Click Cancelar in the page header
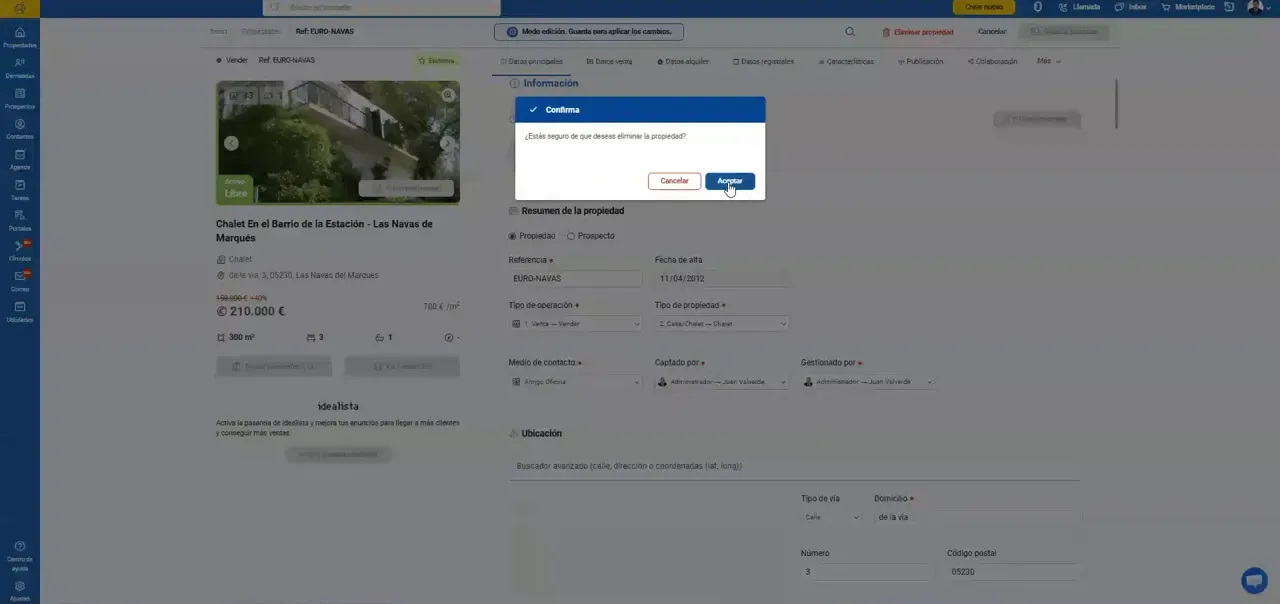1280x604 pixels. [x=992, y=32]
